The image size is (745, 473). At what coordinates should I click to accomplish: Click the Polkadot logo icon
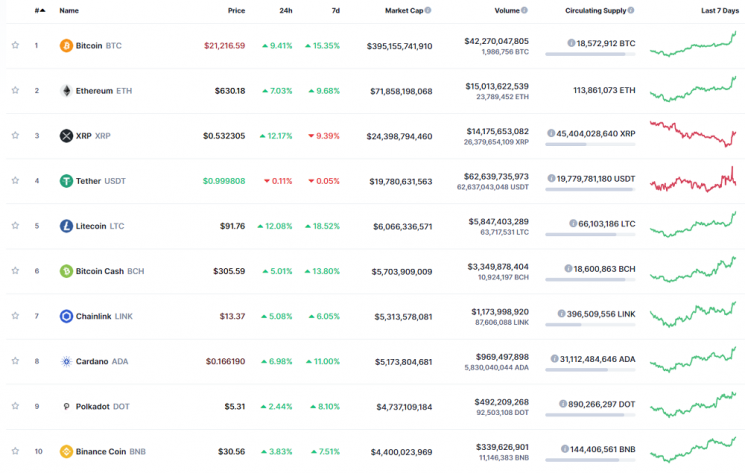tap(66, 407)
